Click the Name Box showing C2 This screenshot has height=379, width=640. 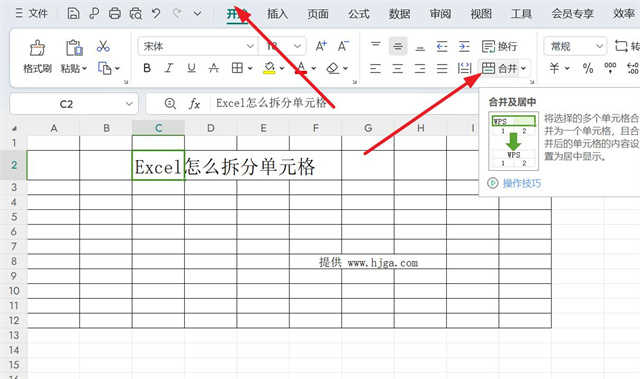[74, 104]
